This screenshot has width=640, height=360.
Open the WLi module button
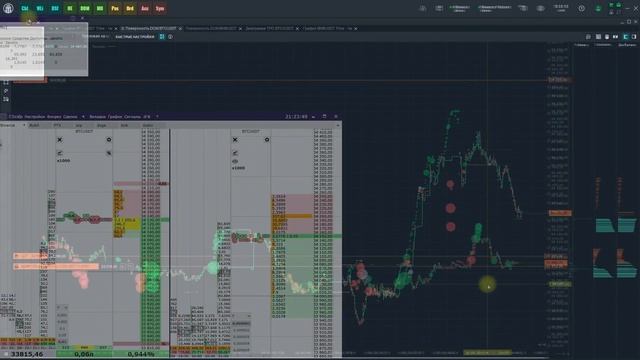(40, 8)
